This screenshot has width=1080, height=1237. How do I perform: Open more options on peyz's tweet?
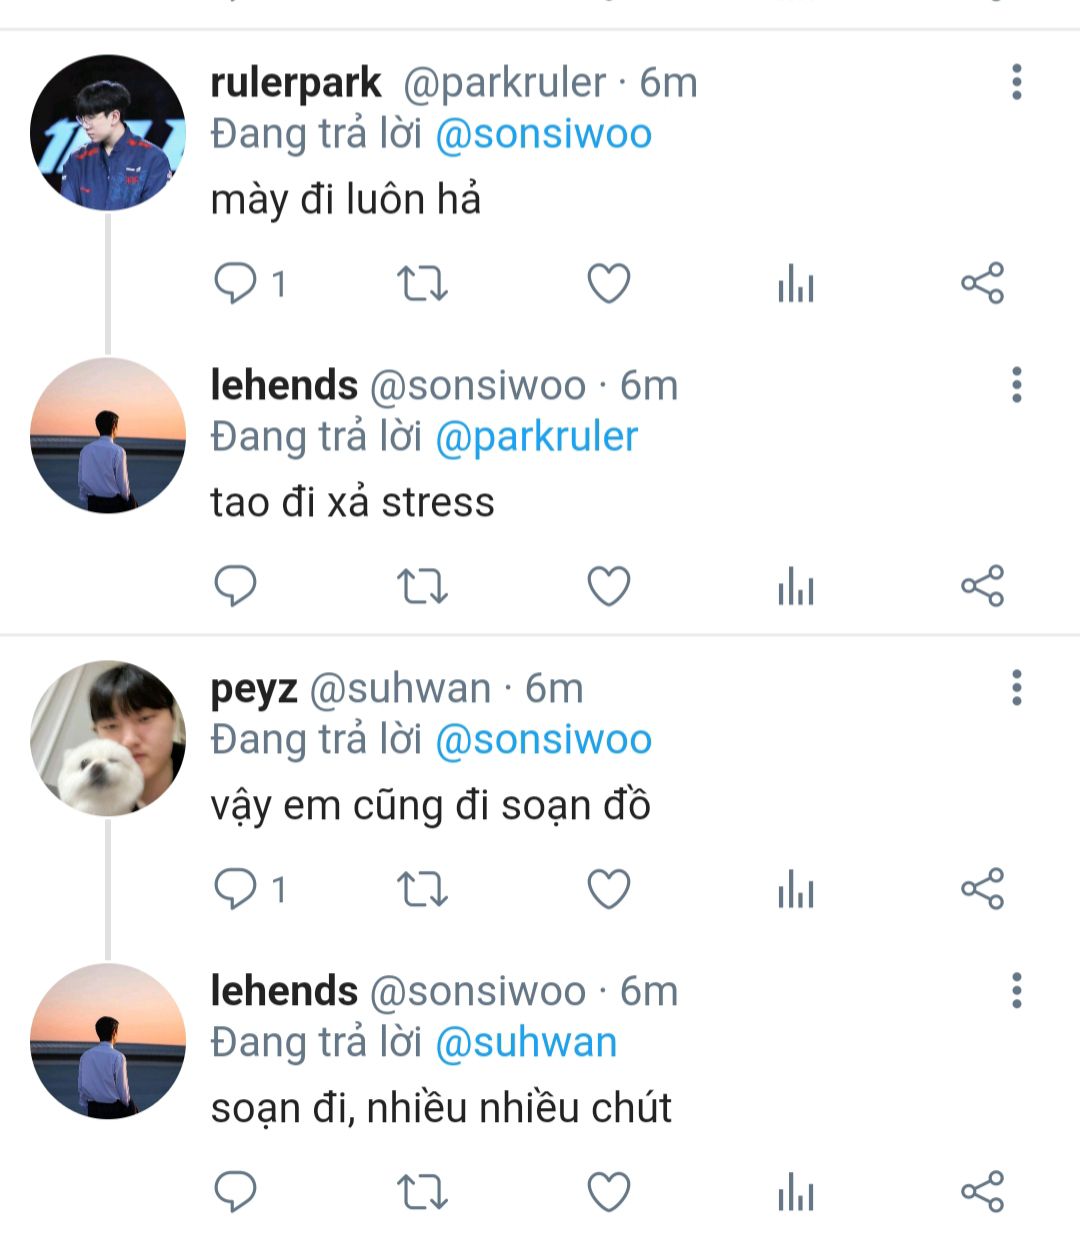click(1016, 688)
